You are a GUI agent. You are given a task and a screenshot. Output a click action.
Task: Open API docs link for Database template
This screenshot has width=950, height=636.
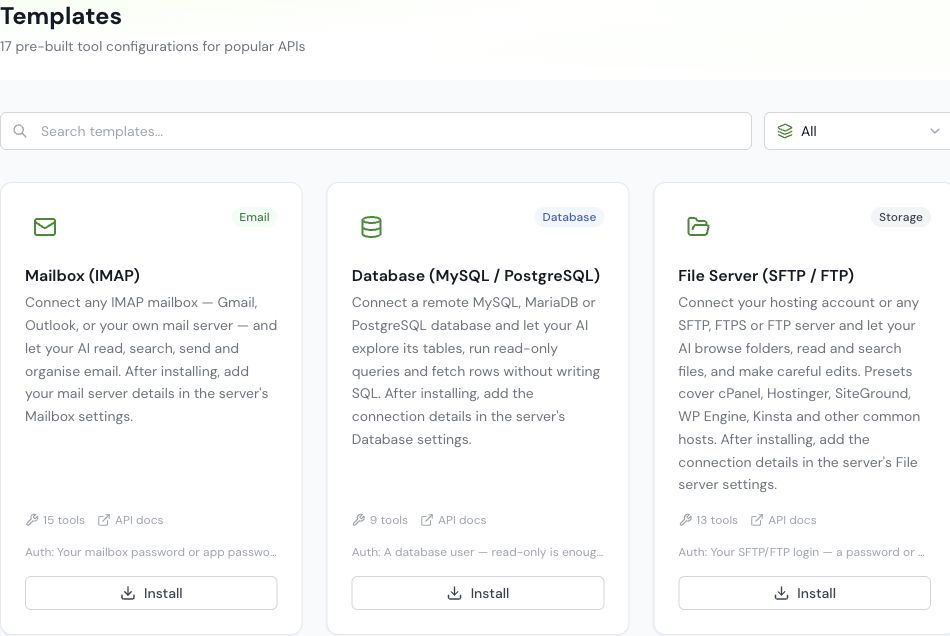(x=454, y=520)
